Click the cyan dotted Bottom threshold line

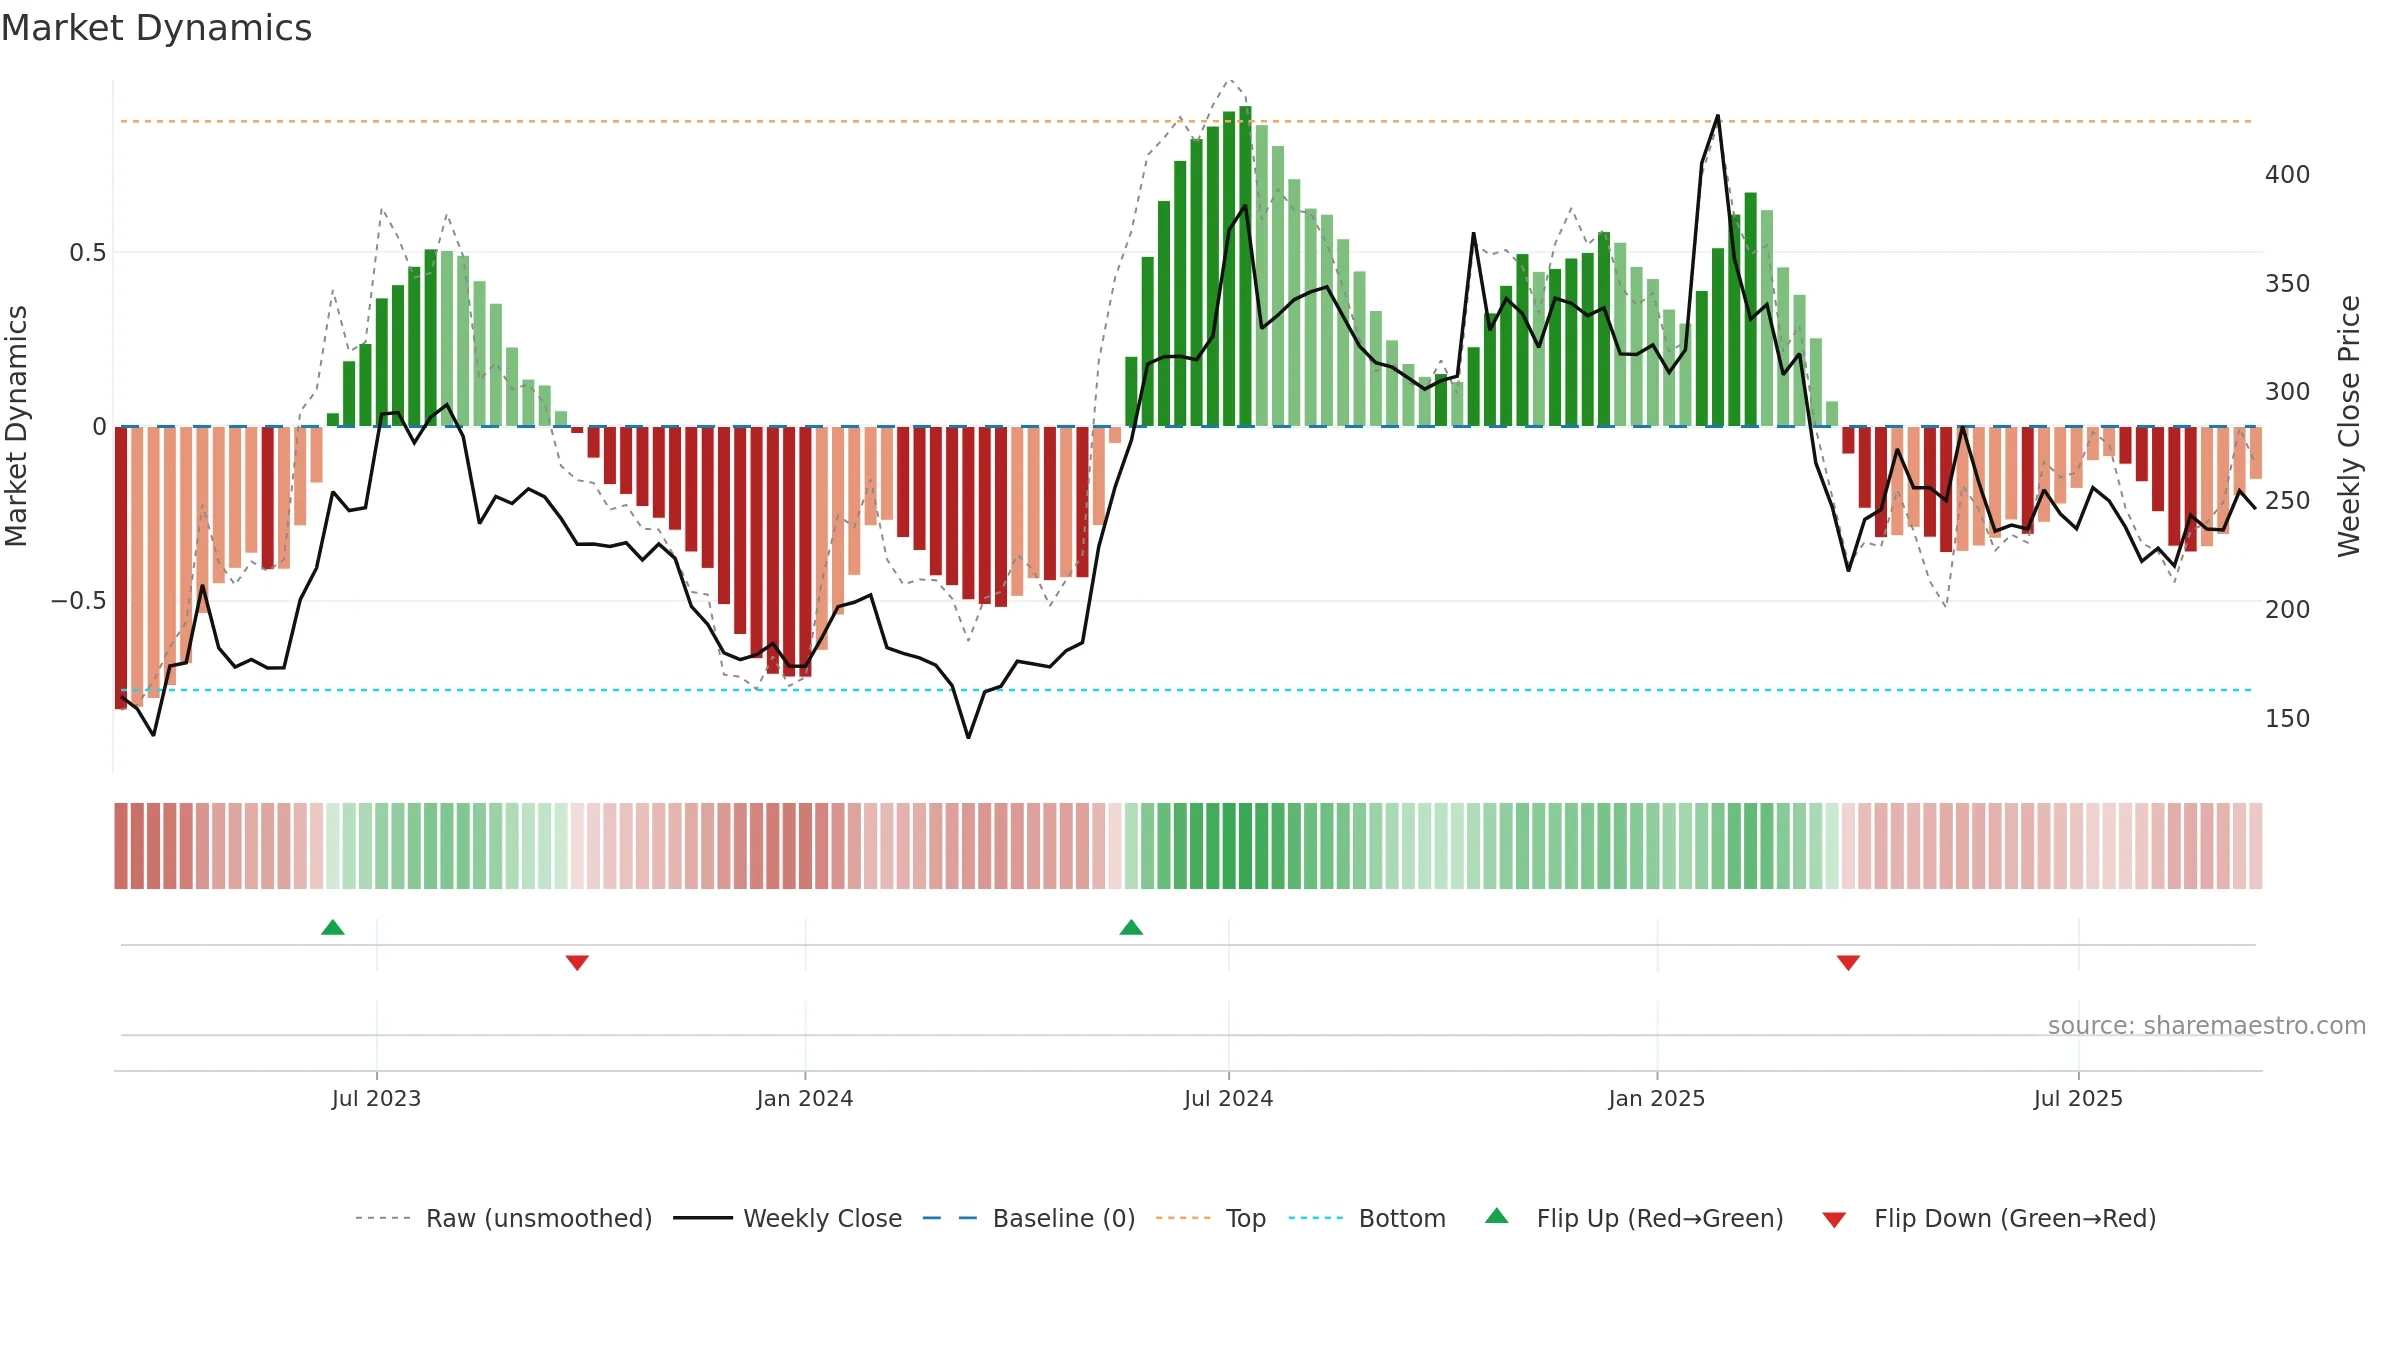[x=1186, y=690]
